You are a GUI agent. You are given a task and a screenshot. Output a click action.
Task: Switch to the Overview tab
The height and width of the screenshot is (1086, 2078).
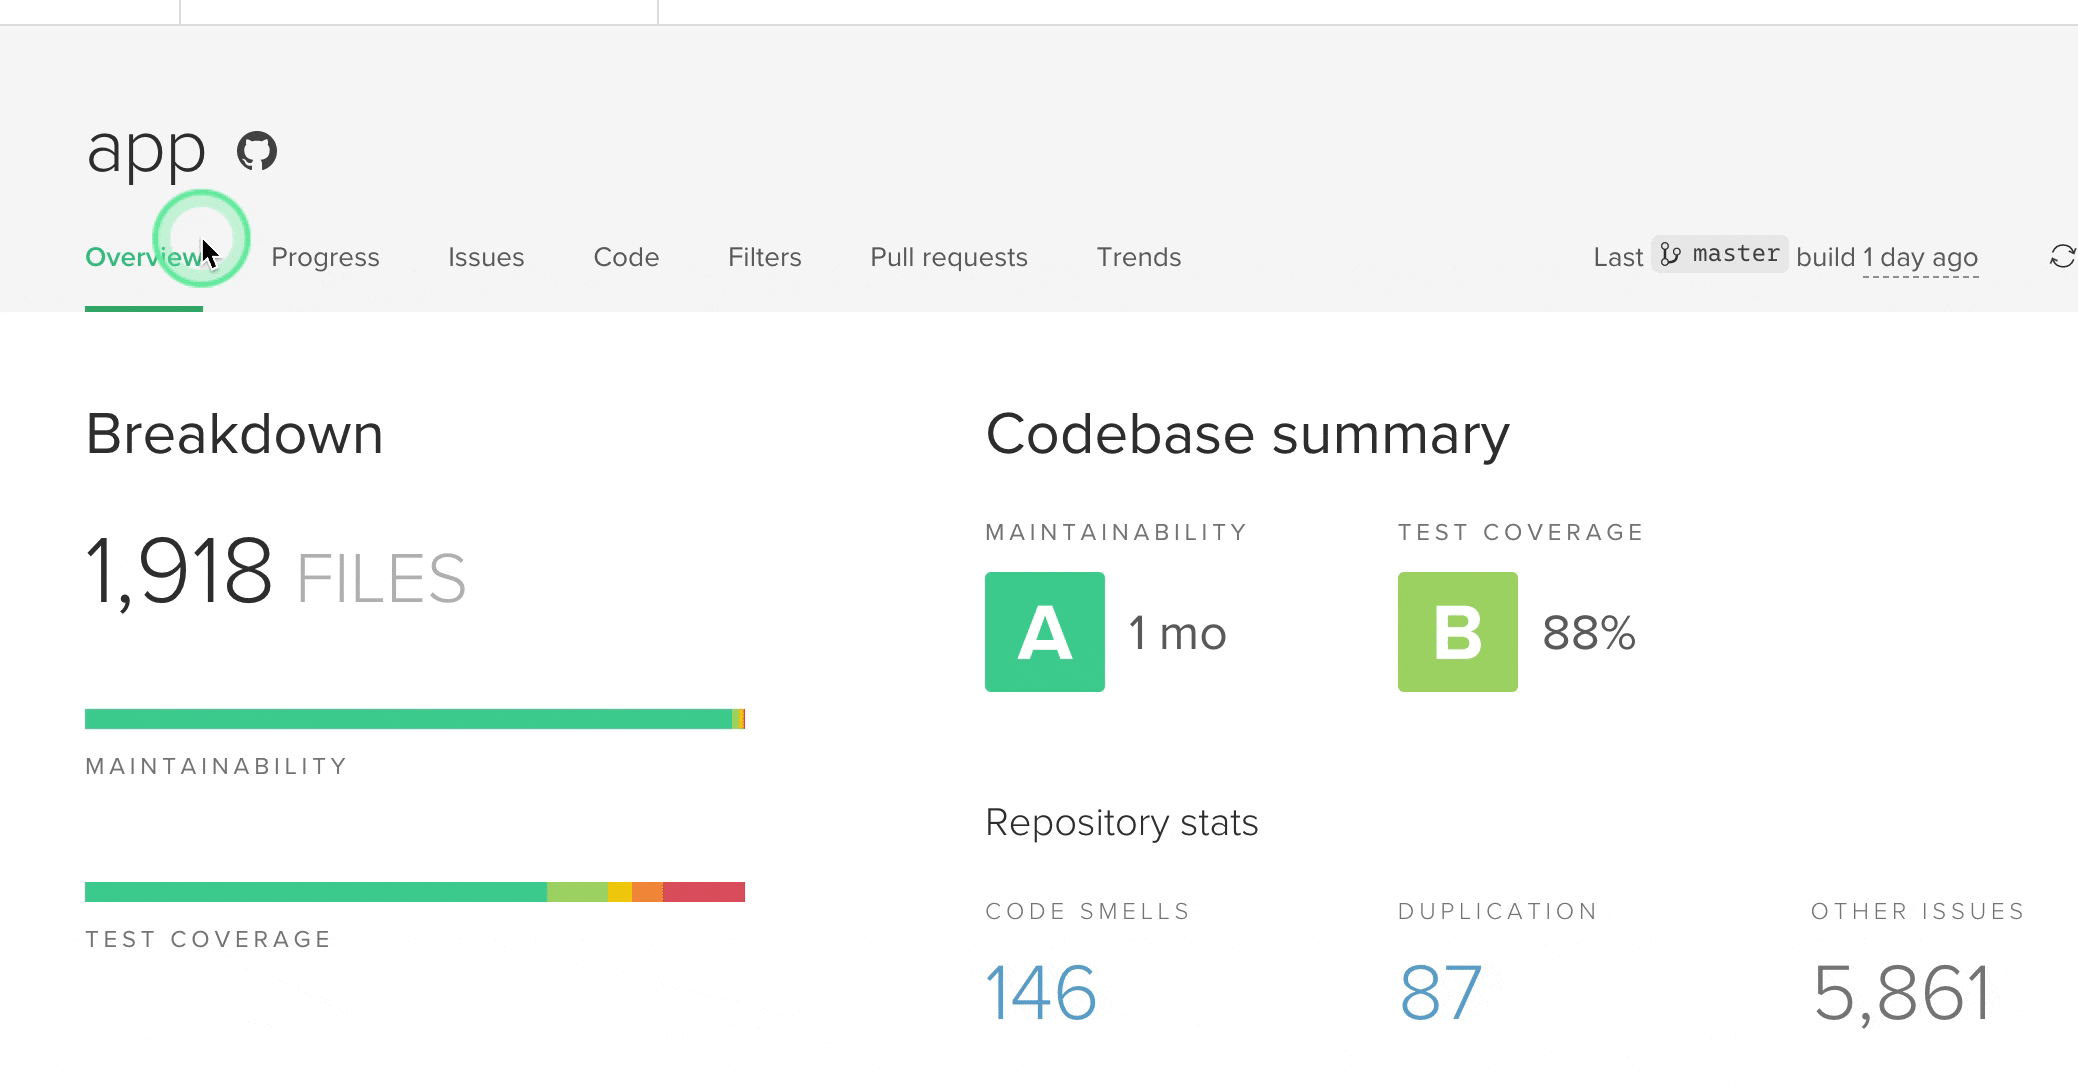pyautogui.click(x=144, y=257)
